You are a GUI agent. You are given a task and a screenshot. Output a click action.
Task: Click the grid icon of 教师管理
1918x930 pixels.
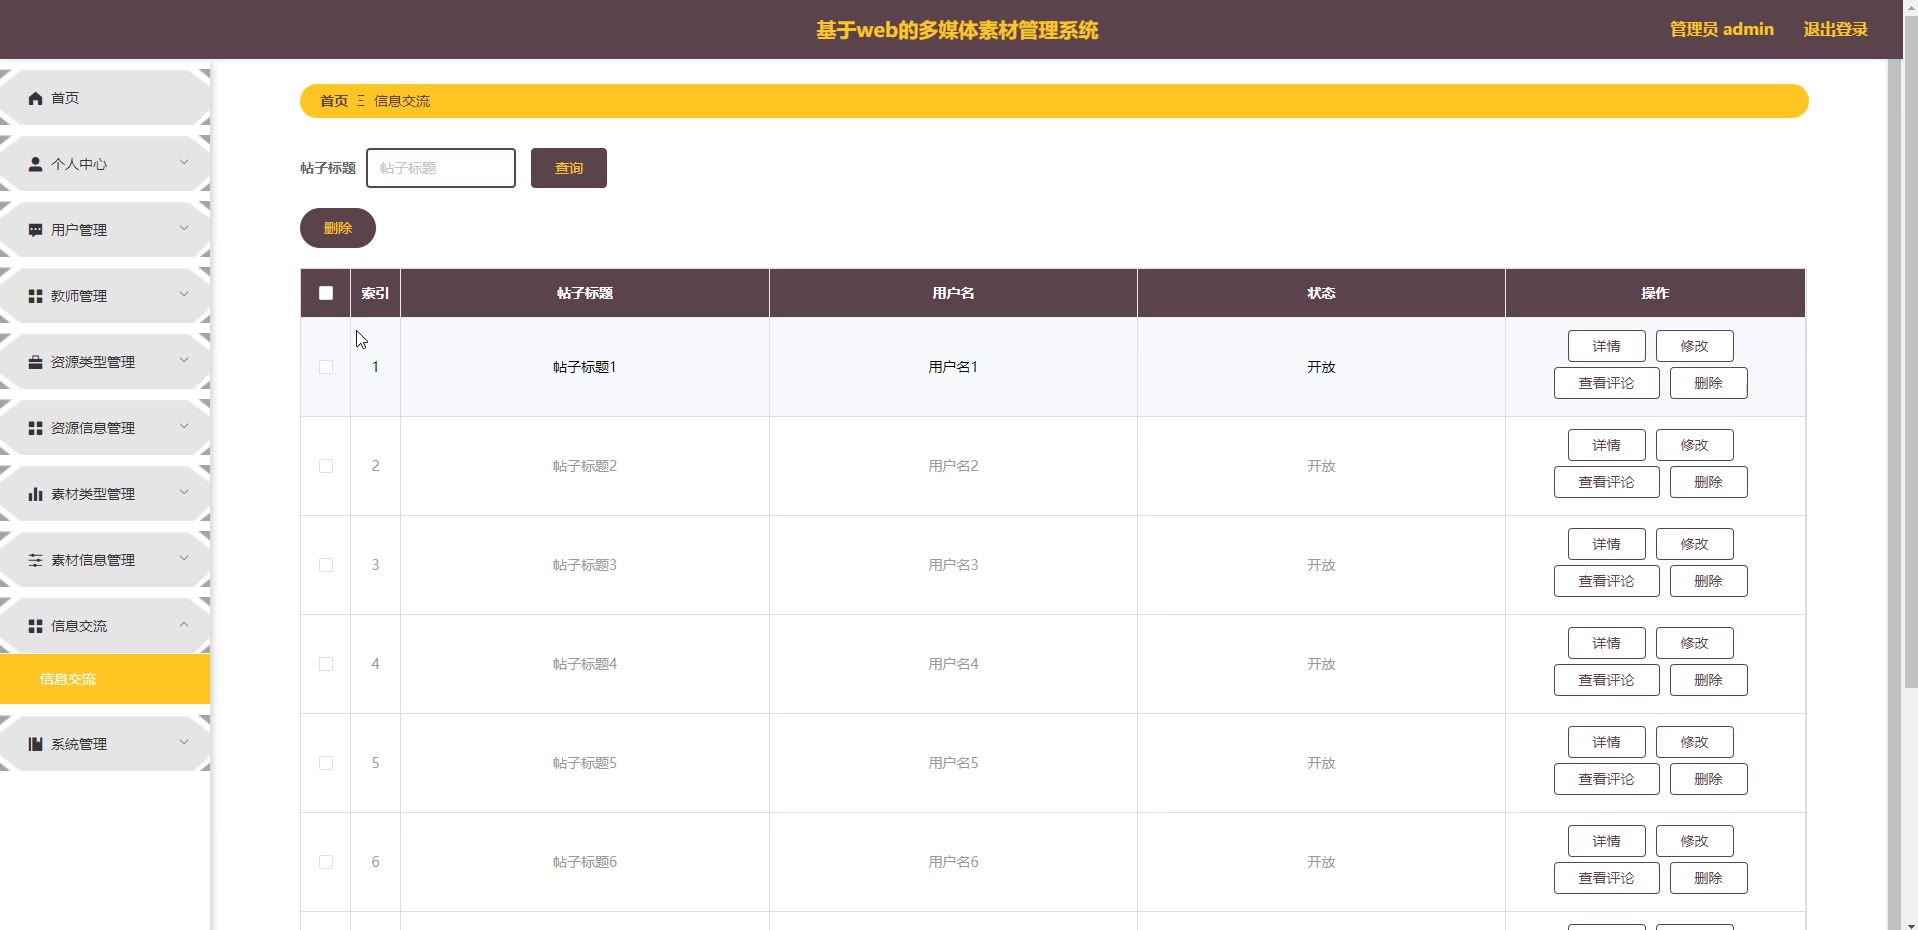pos(36,296)
